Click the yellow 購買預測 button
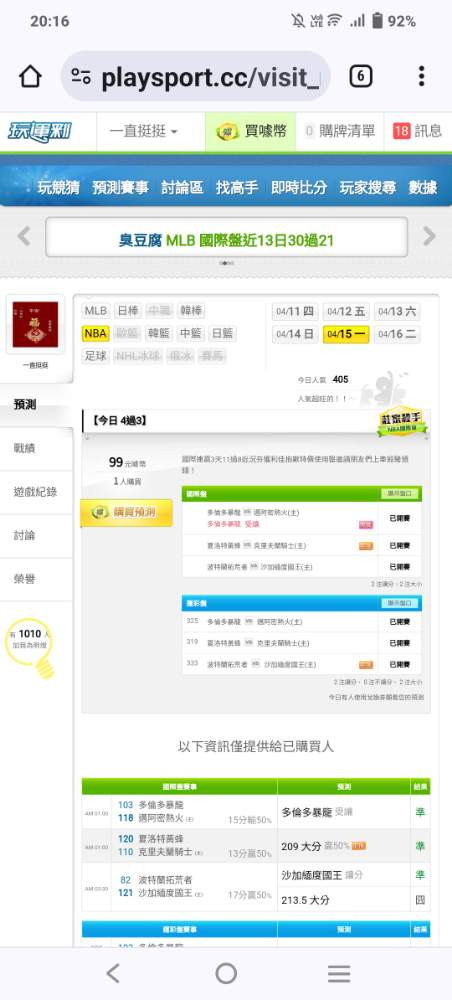 (126, 513)
